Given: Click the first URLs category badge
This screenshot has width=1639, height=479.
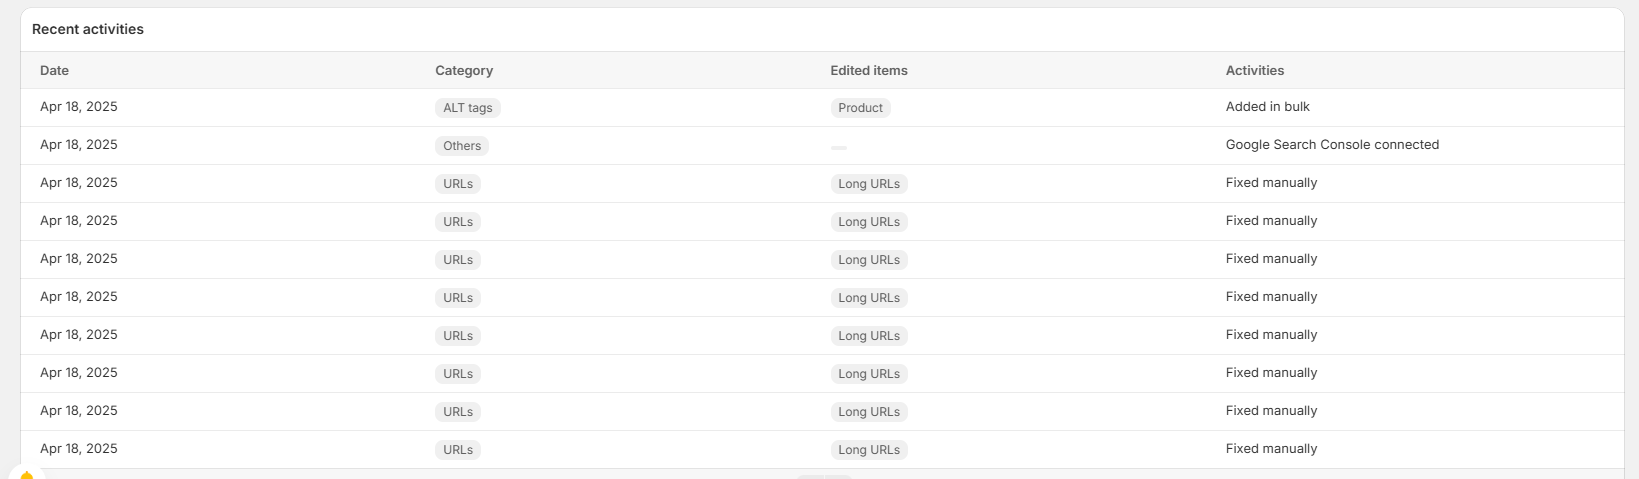Looking at the screenshot, I should tap(458, 184).
